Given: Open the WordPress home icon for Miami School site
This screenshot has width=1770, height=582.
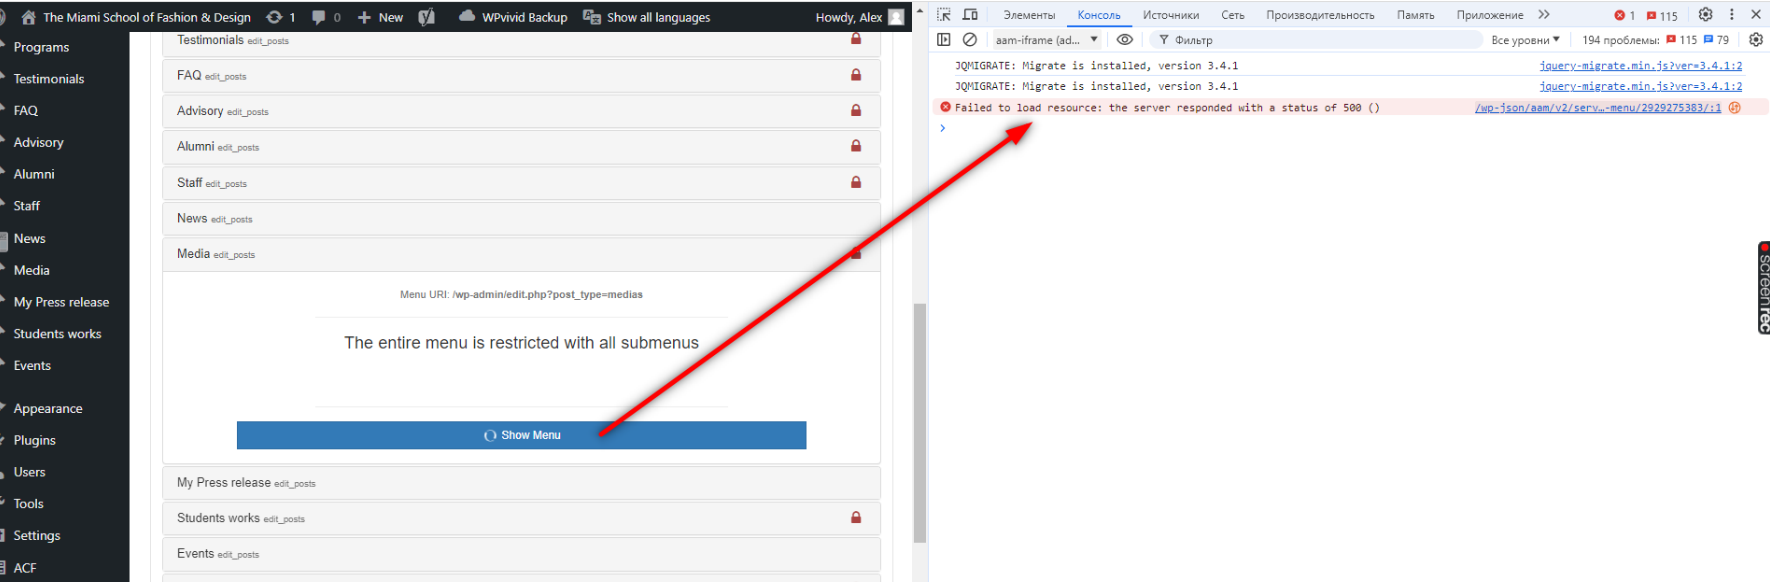Looking at the screenshot, I should tap(28, 17).
